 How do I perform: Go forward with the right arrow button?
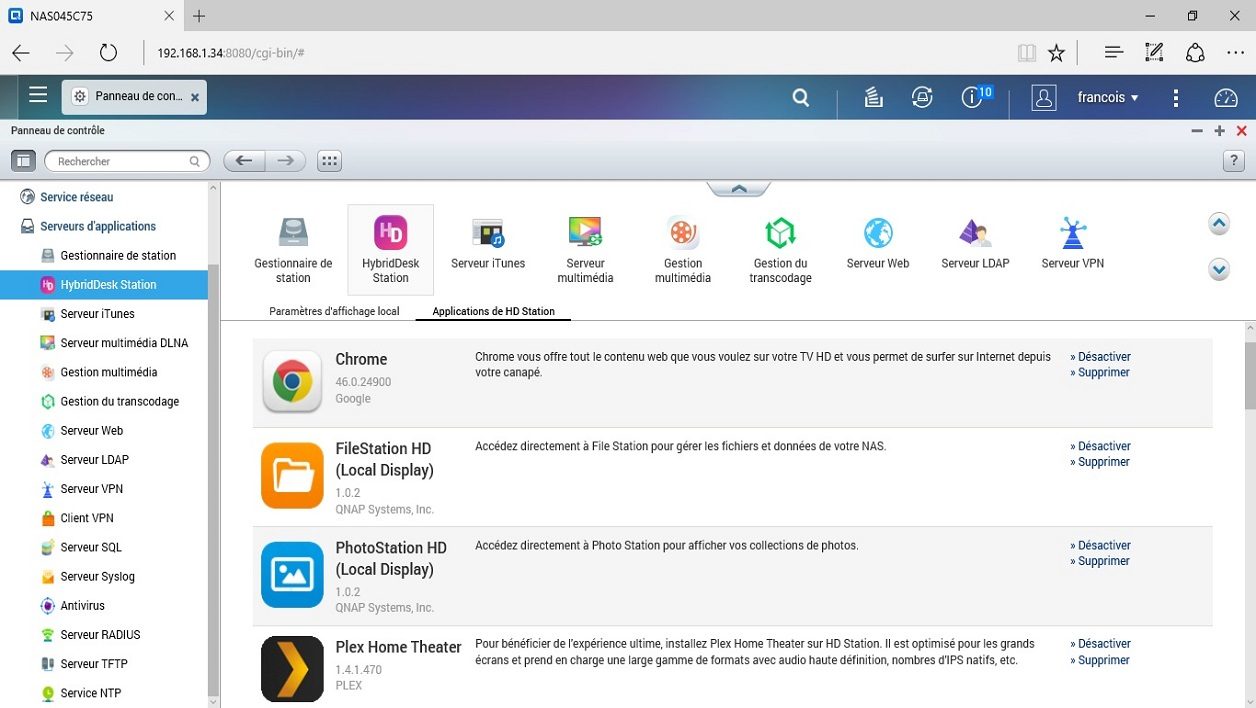[285, 161]
